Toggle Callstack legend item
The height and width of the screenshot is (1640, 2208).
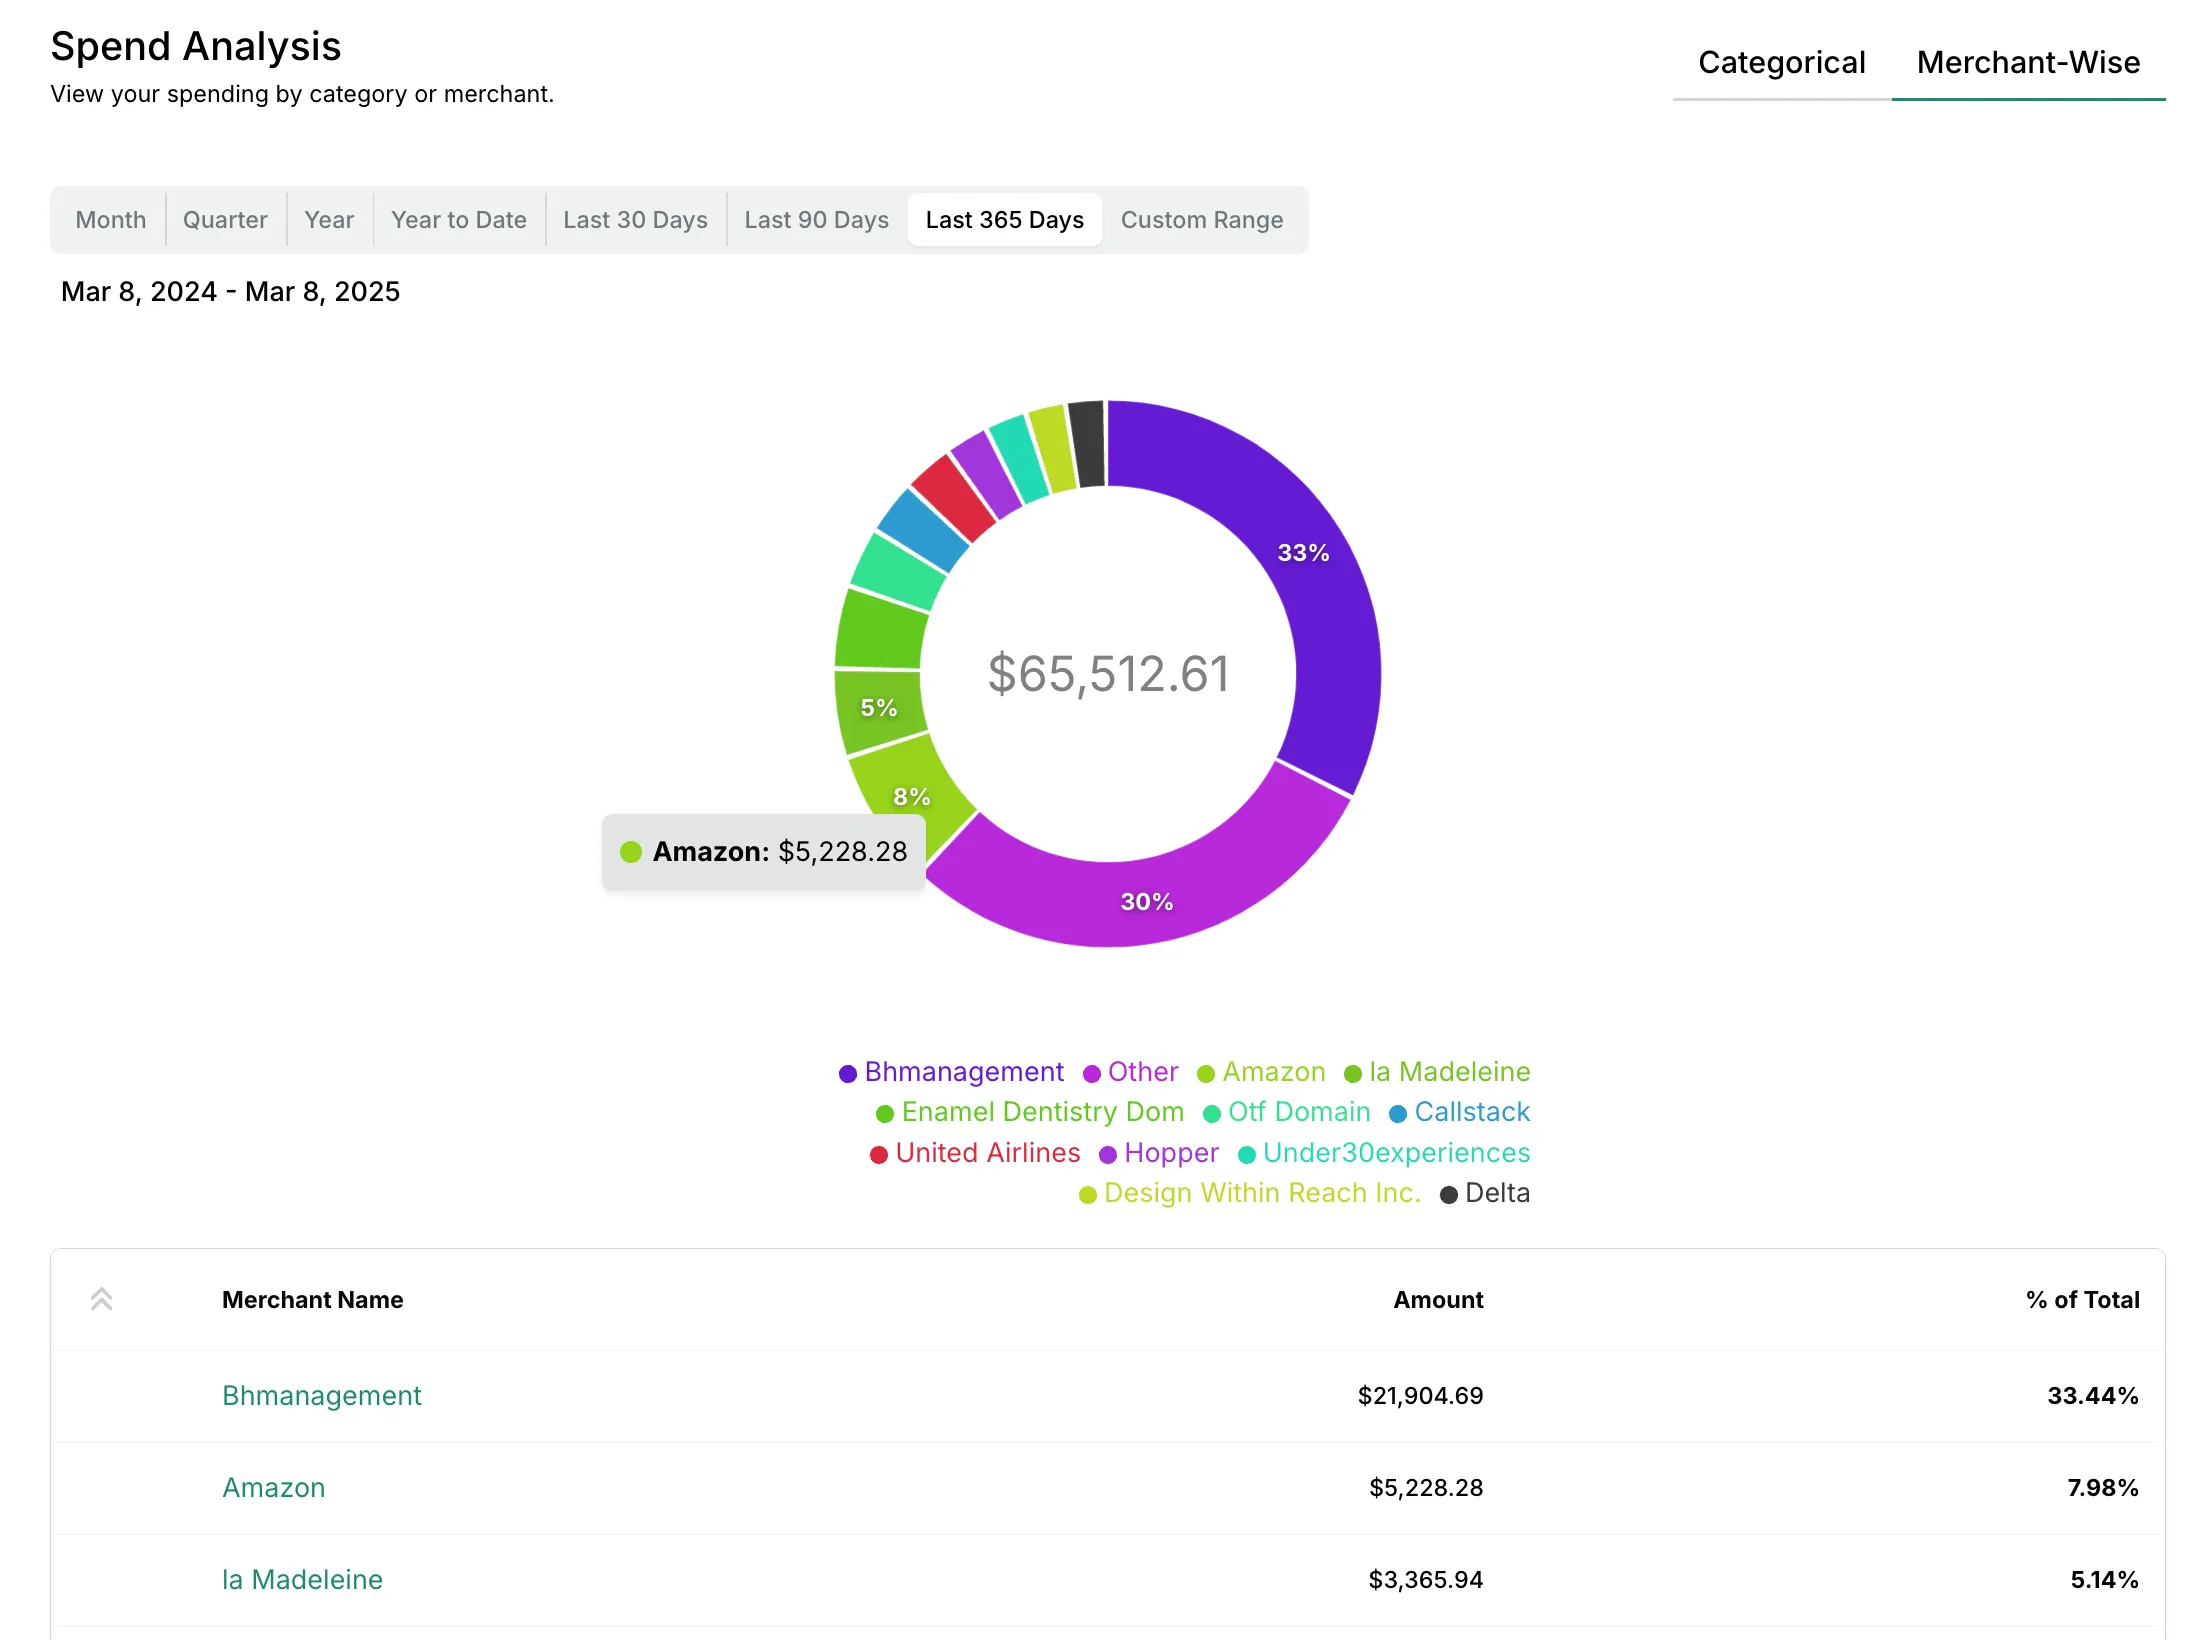point(1460,1112)
